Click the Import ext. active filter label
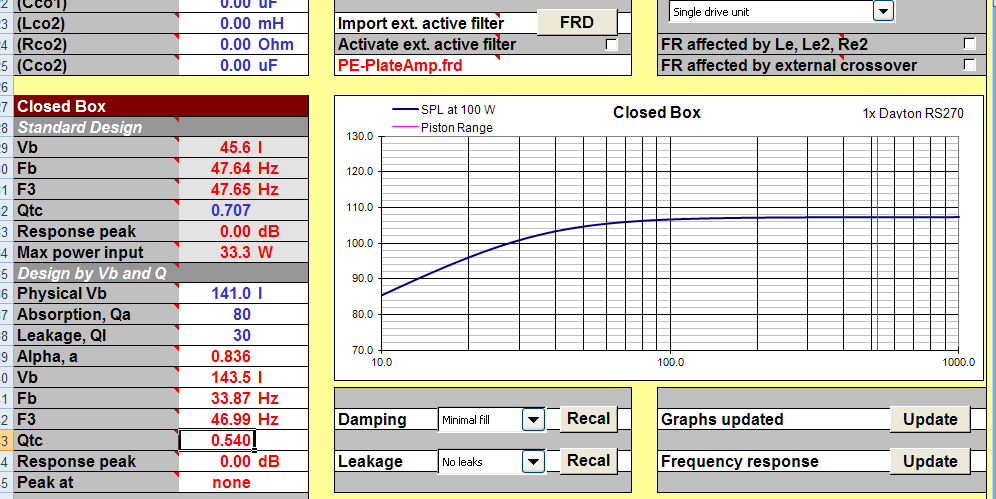The image size is (996, 499). [421, 24]
